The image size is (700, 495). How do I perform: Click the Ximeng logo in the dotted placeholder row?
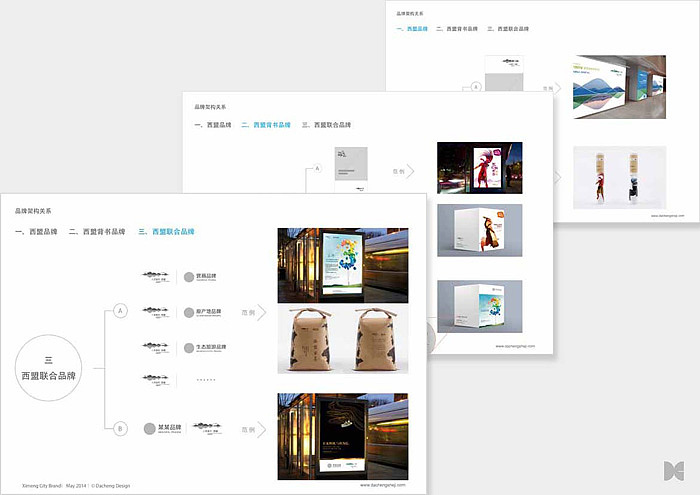(155, 379)
